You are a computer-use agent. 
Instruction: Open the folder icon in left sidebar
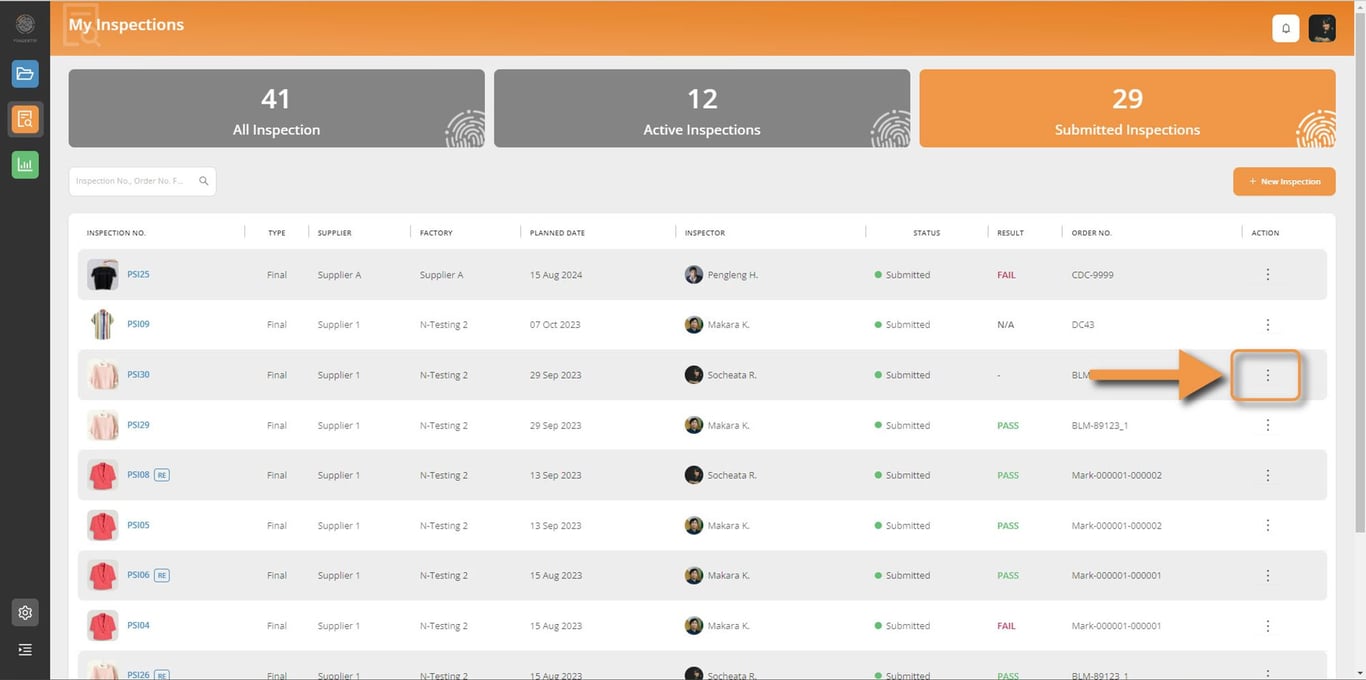tap(25, 74)
